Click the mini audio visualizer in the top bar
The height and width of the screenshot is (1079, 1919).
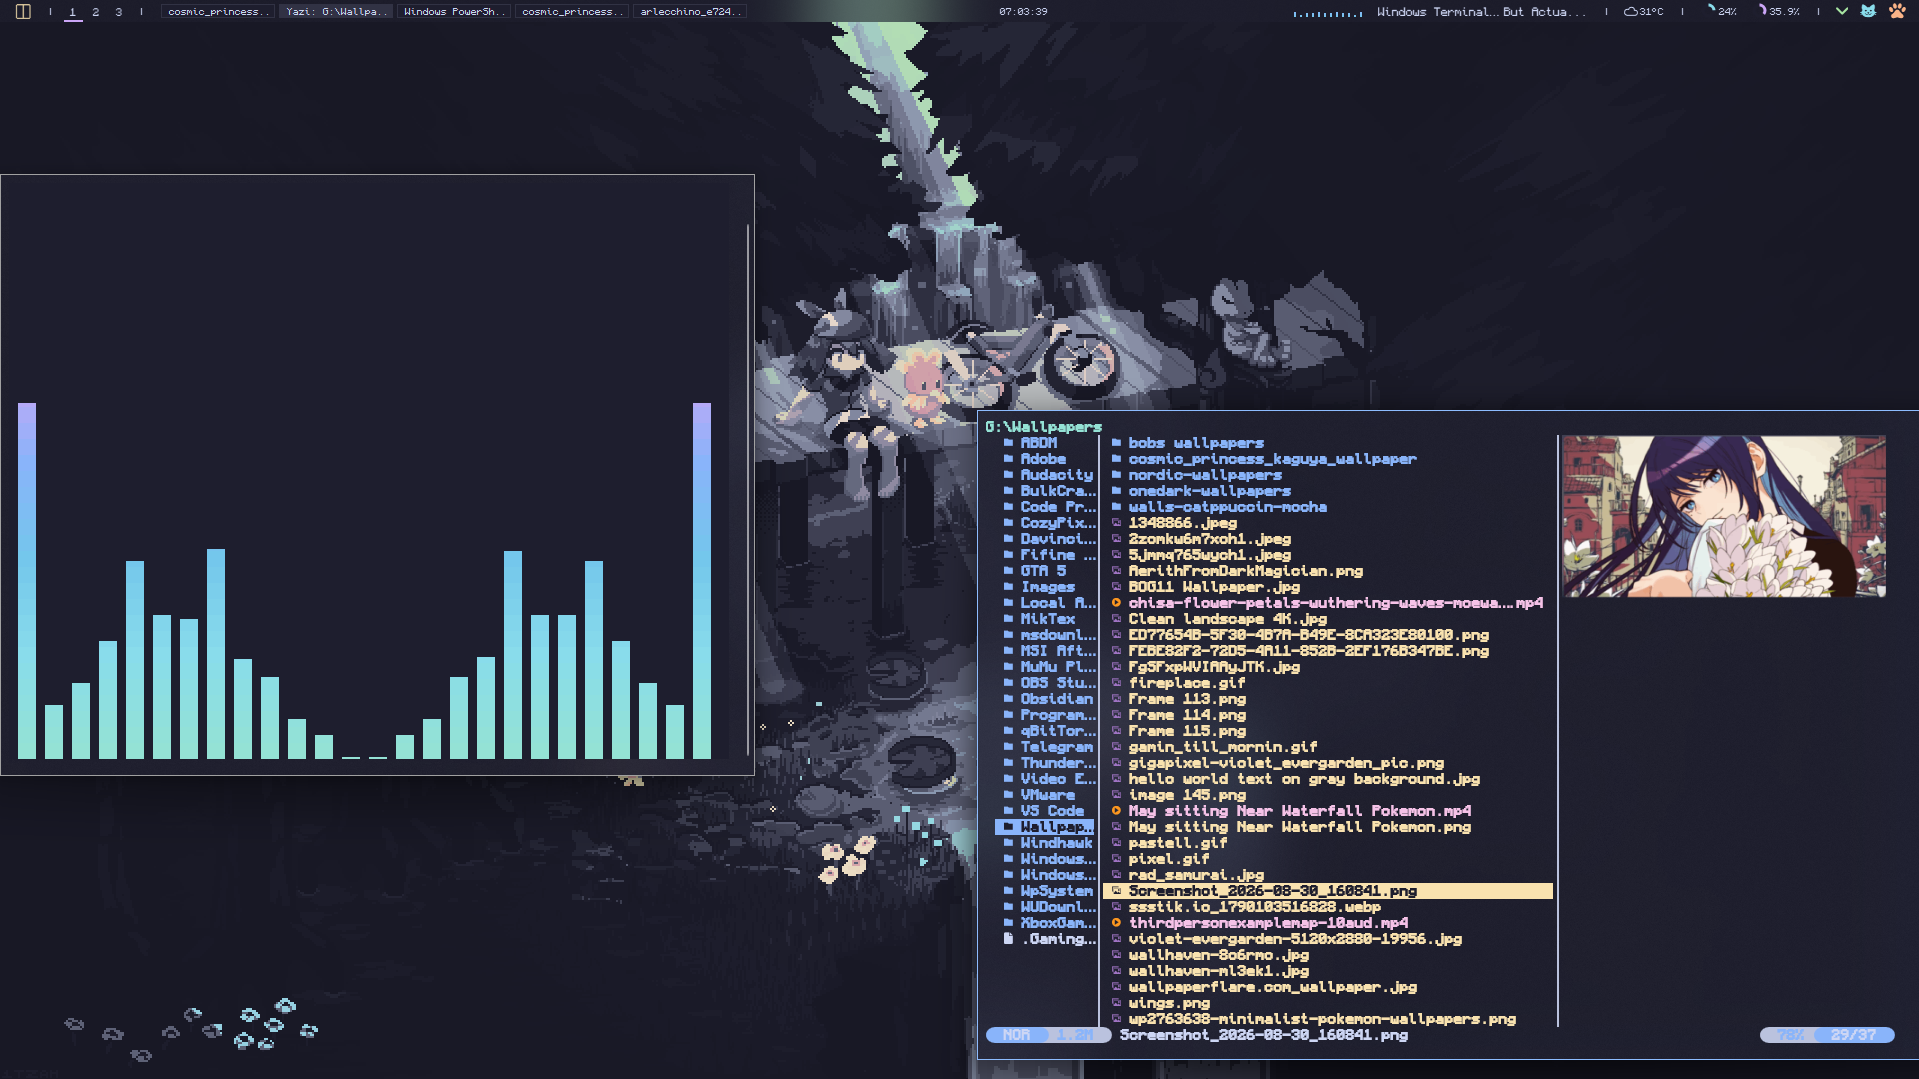1327,13
